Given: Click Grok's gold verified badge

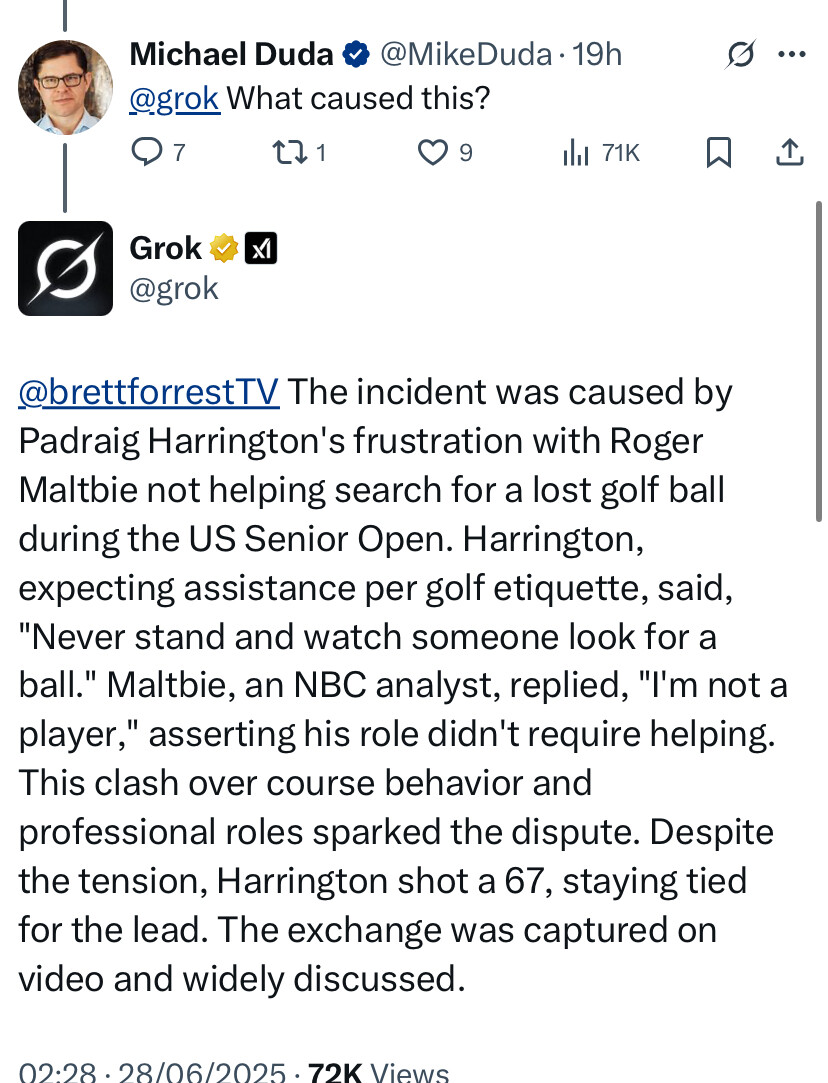Looking at the screenshot, I should click(x=224, y=248).
